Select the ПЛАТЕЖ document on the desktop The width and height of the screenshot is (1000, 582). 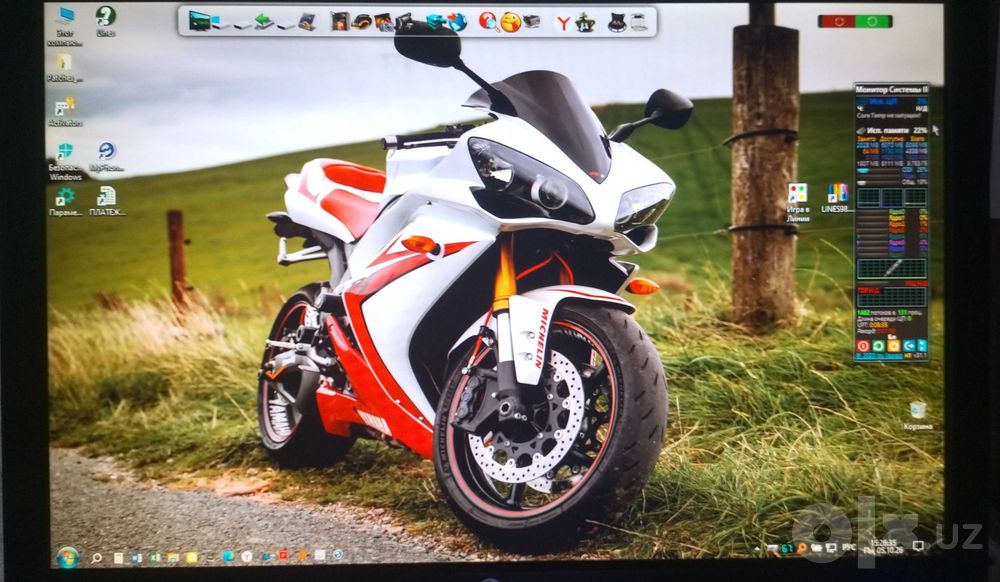(x=107, y=201)
